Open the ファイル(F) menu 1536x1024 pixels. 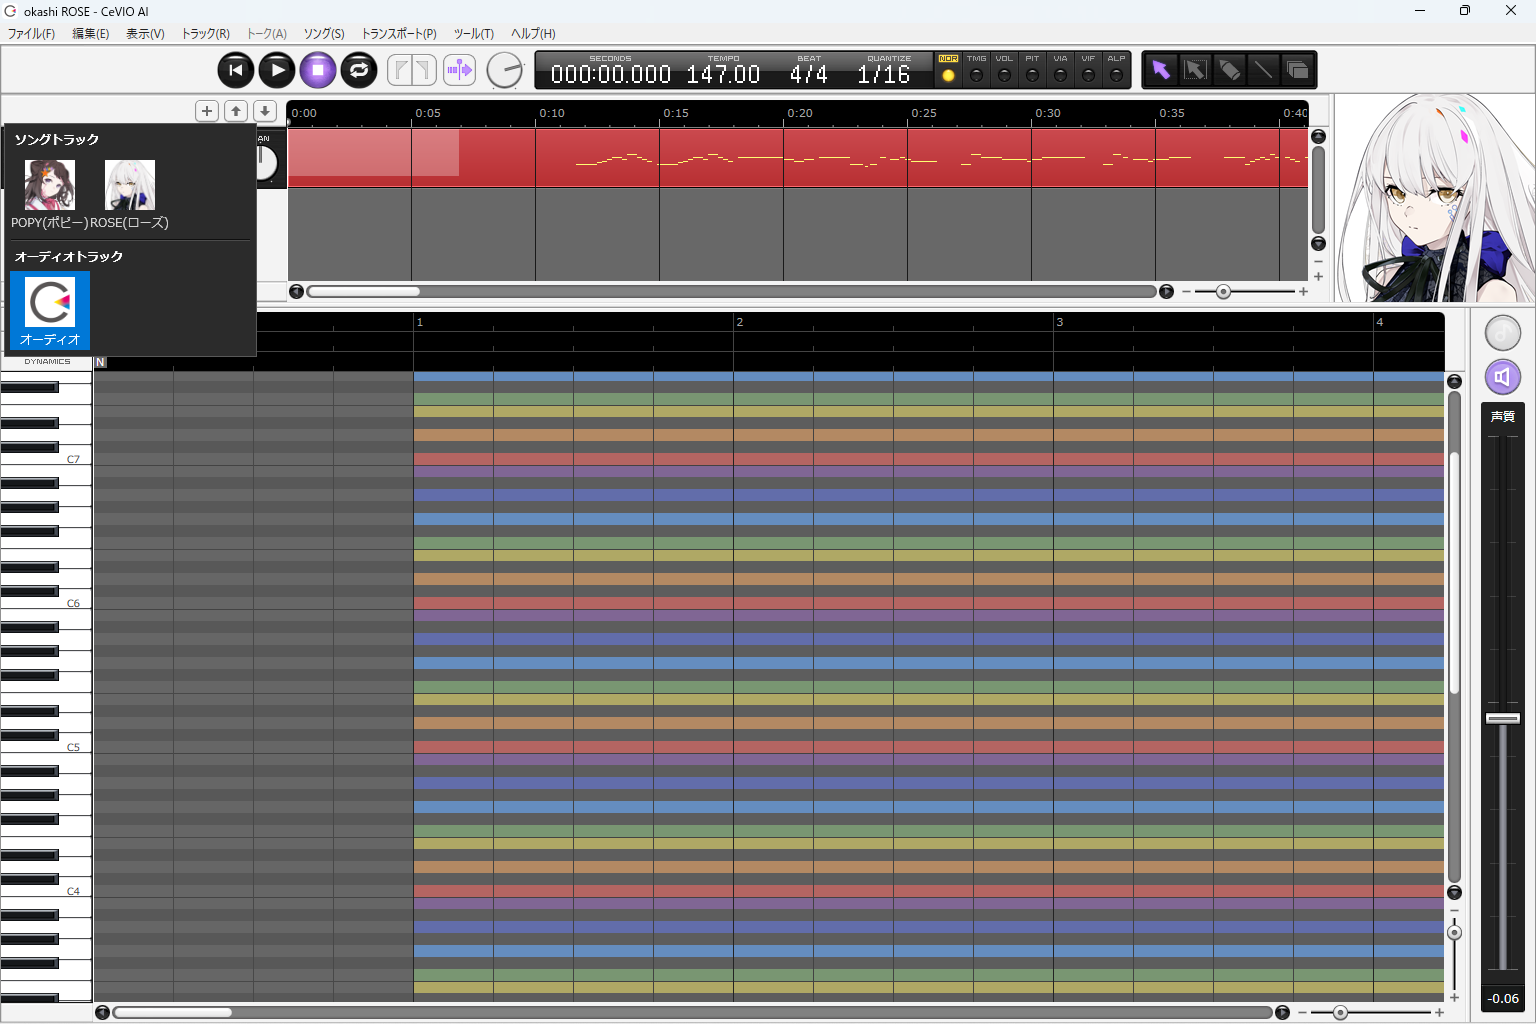(31, 34)
